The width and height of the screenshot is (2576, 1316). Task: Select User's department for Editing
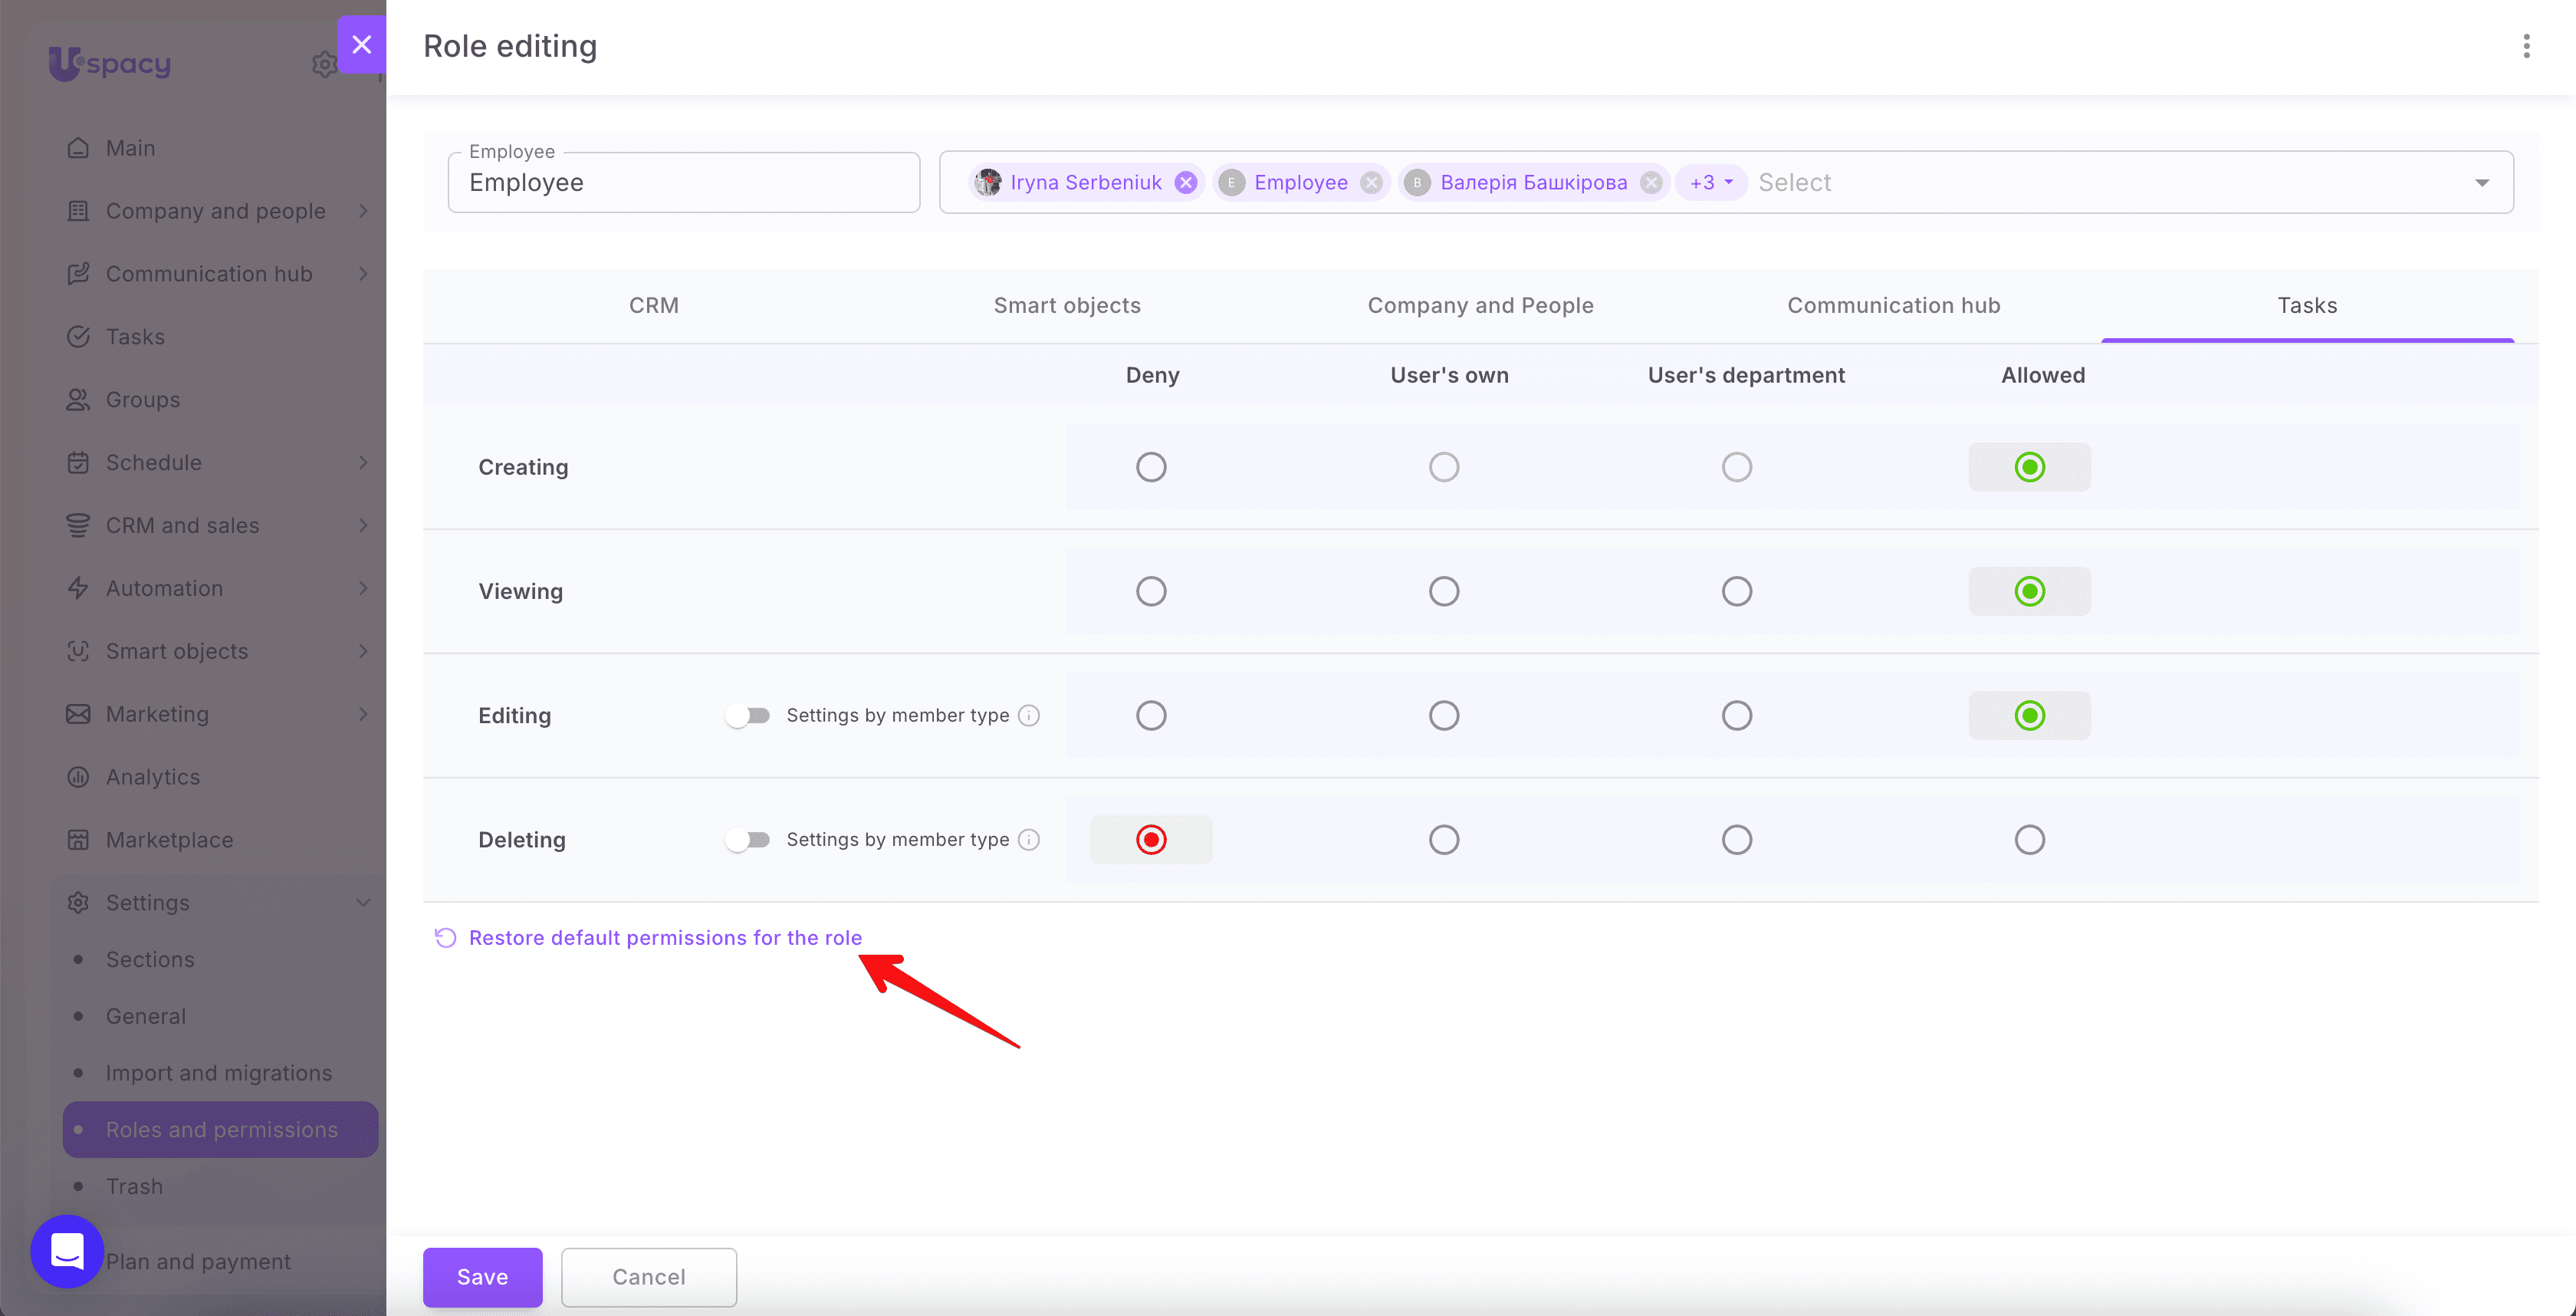point(1737,715)
